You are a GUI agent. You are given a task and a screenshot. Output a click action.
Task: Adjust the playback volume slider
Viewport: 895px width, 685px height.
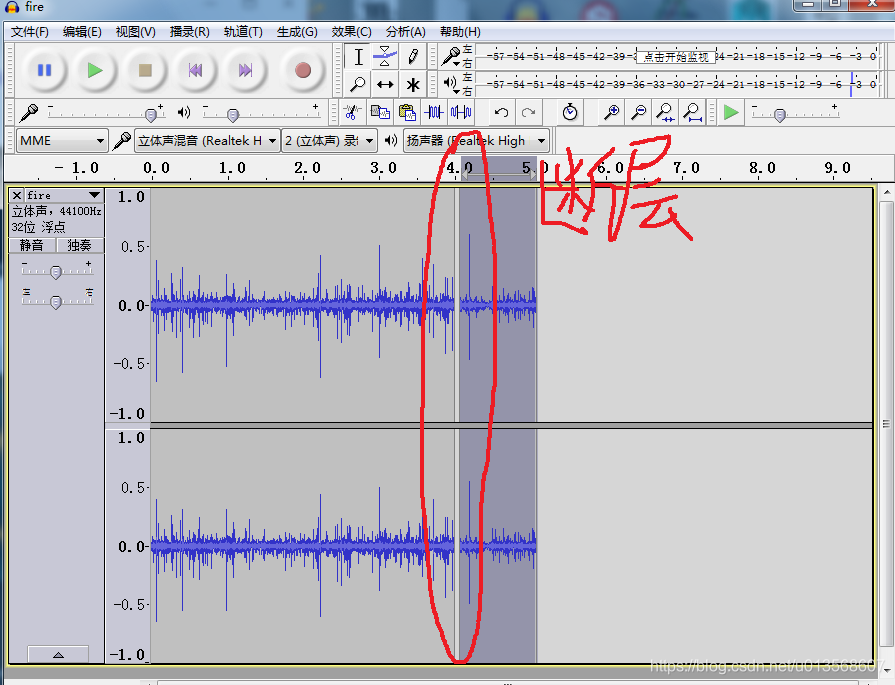pos(232,115)
